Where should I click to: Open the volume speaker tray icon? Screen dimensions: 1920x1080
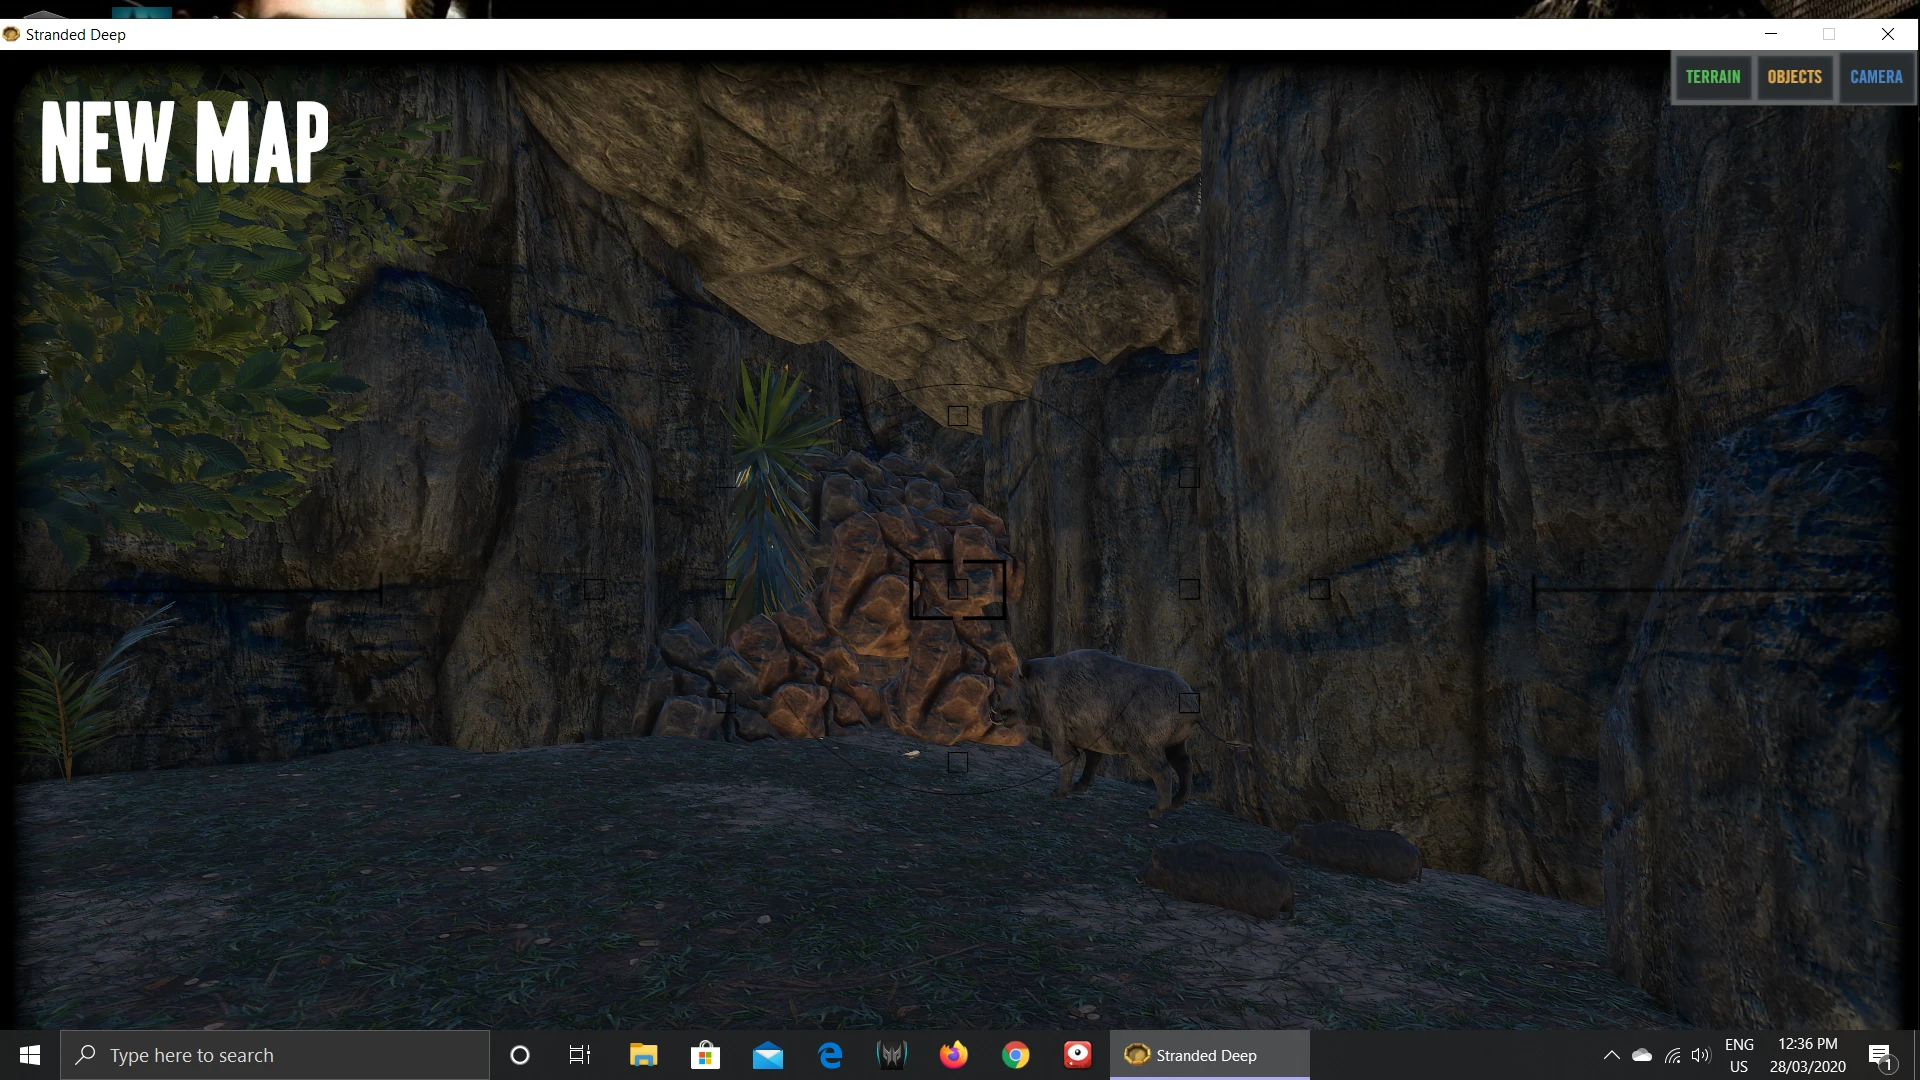point(1701,1055)
